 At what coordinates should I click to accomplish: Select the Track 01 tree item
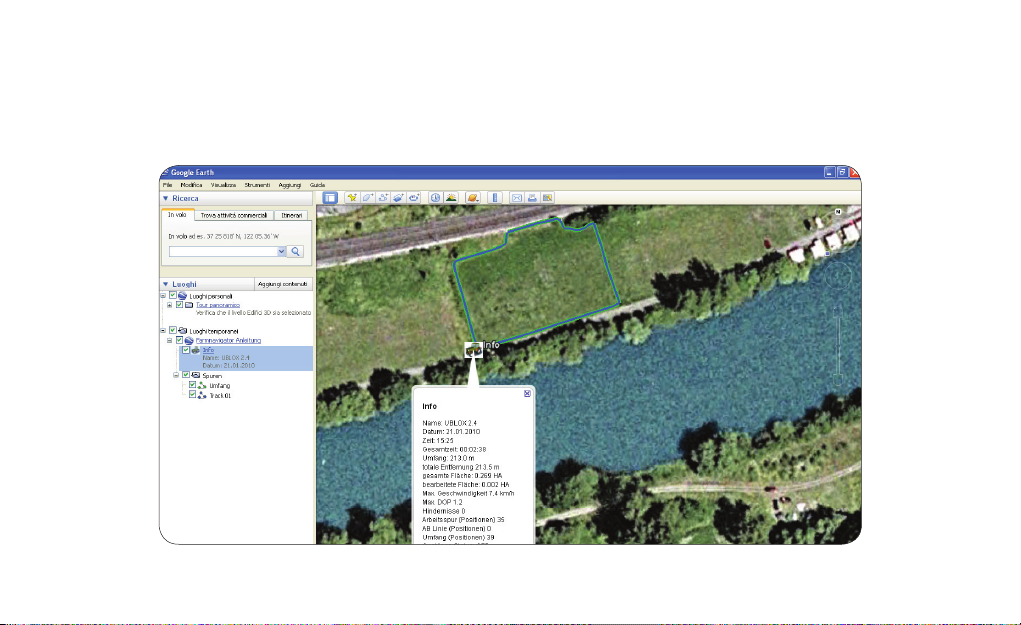tap(220, 395)
